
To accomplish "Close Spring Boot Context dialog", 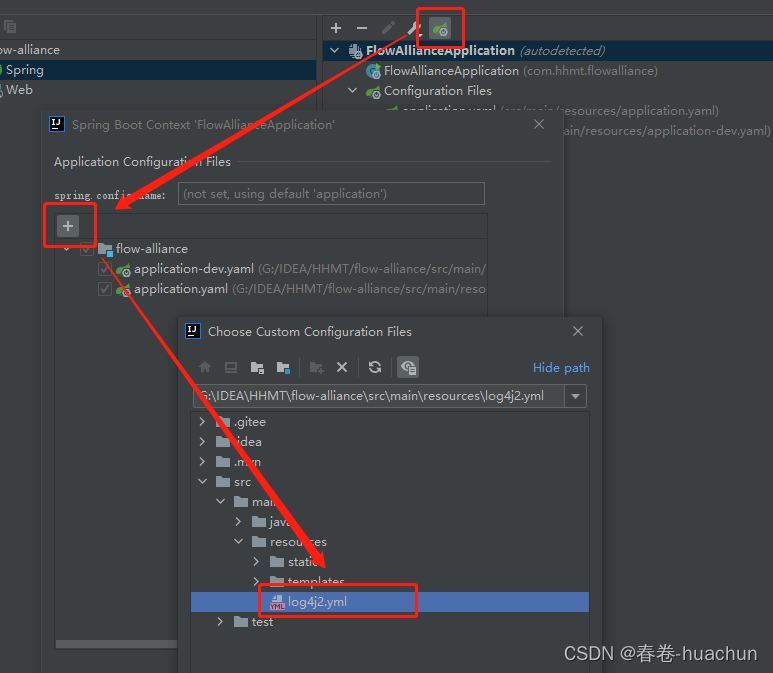I will tap(539, 124).
